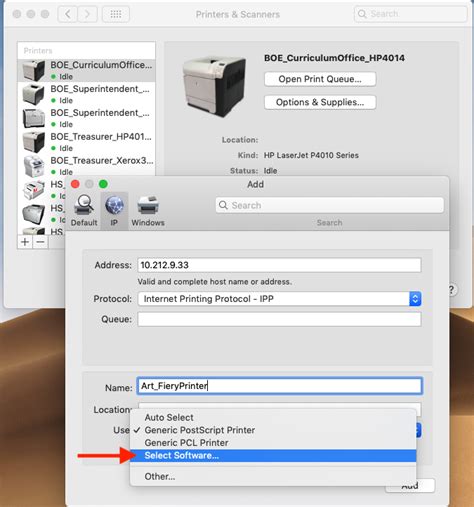The height and width of the screenshot is (507, 474).
Task: Click the Protocol dropdown stepper arrows
Action: click(415, 299)
